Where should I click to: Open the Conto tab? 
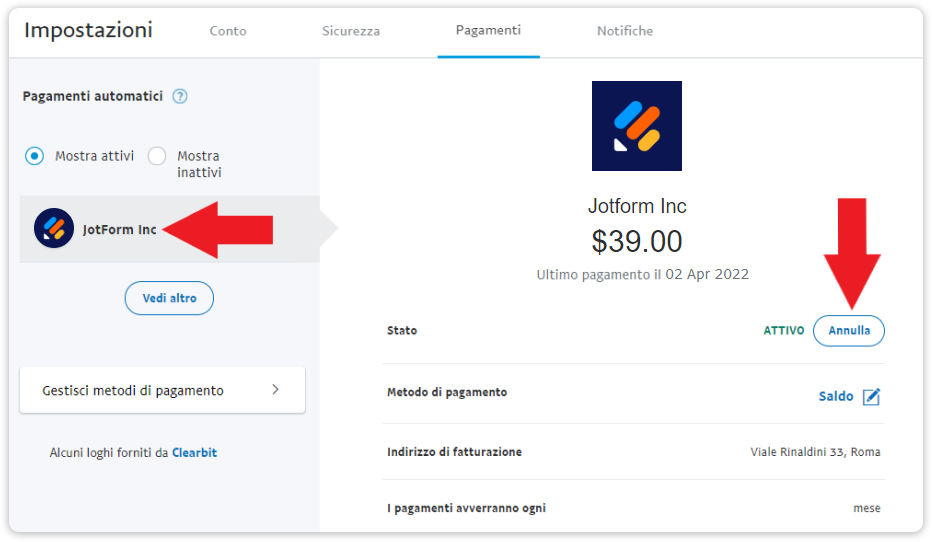click(228, 31)
